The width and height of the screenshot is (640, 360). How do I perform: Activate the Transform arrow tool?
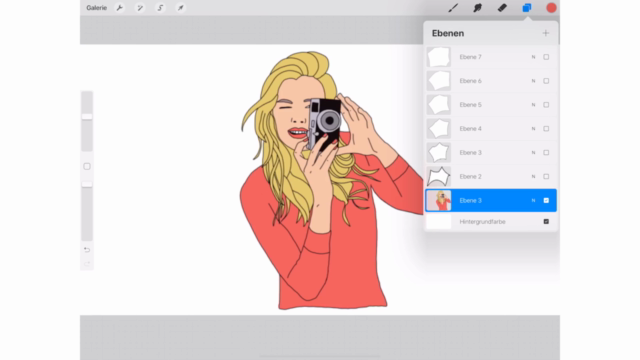click(x=180, y=8)
